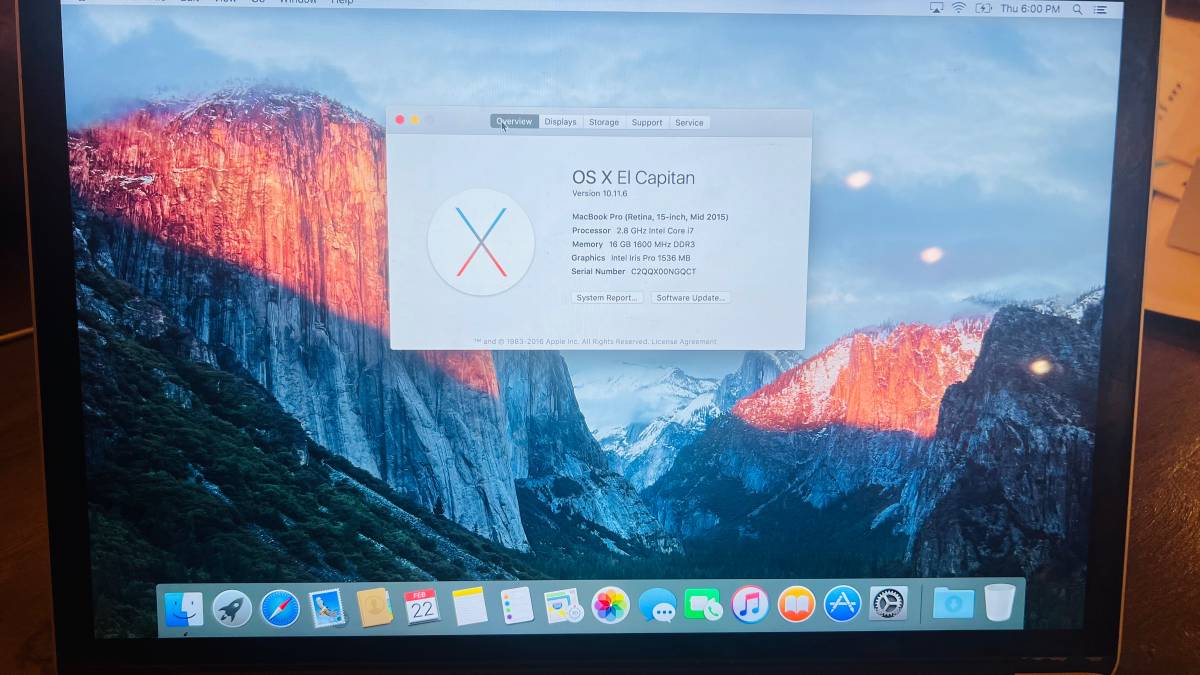This screenshot has width=1200, height=675.
Task: Switch to the Service tab
Action: click(689, 122)
